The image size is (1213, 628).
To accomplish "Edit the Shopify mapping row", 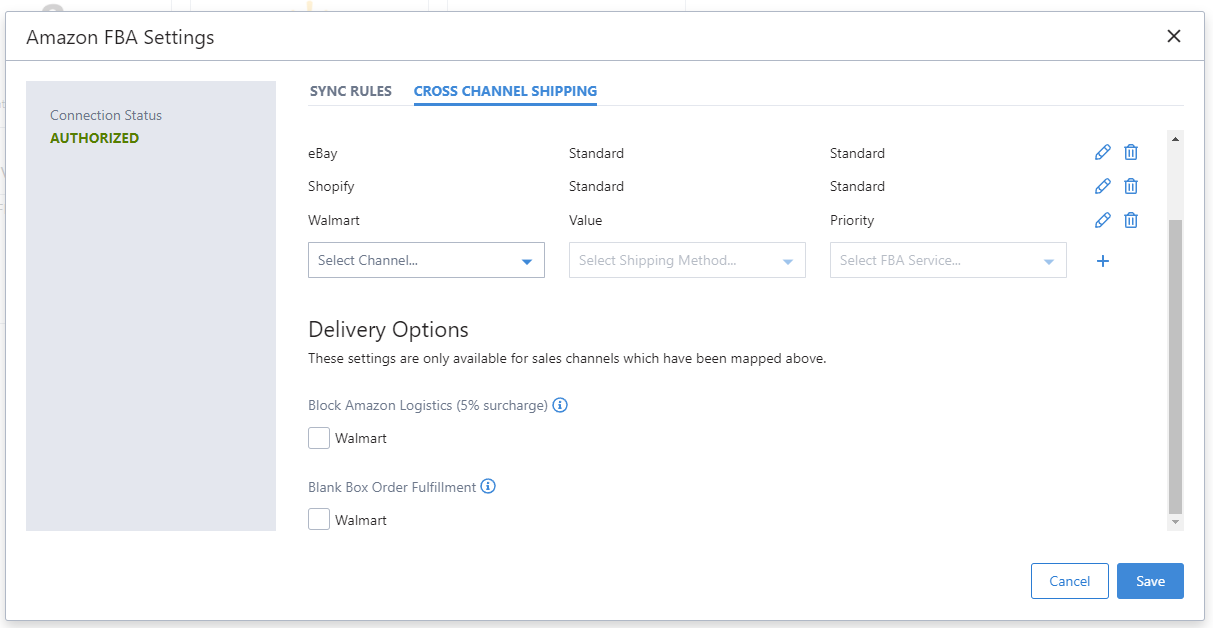I will click(1103, 186).
